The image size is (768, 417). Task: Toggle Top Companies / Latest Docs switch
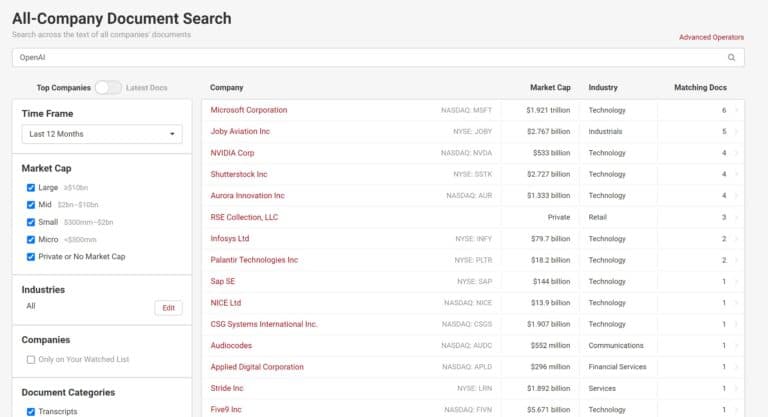[x=108, y=88]
